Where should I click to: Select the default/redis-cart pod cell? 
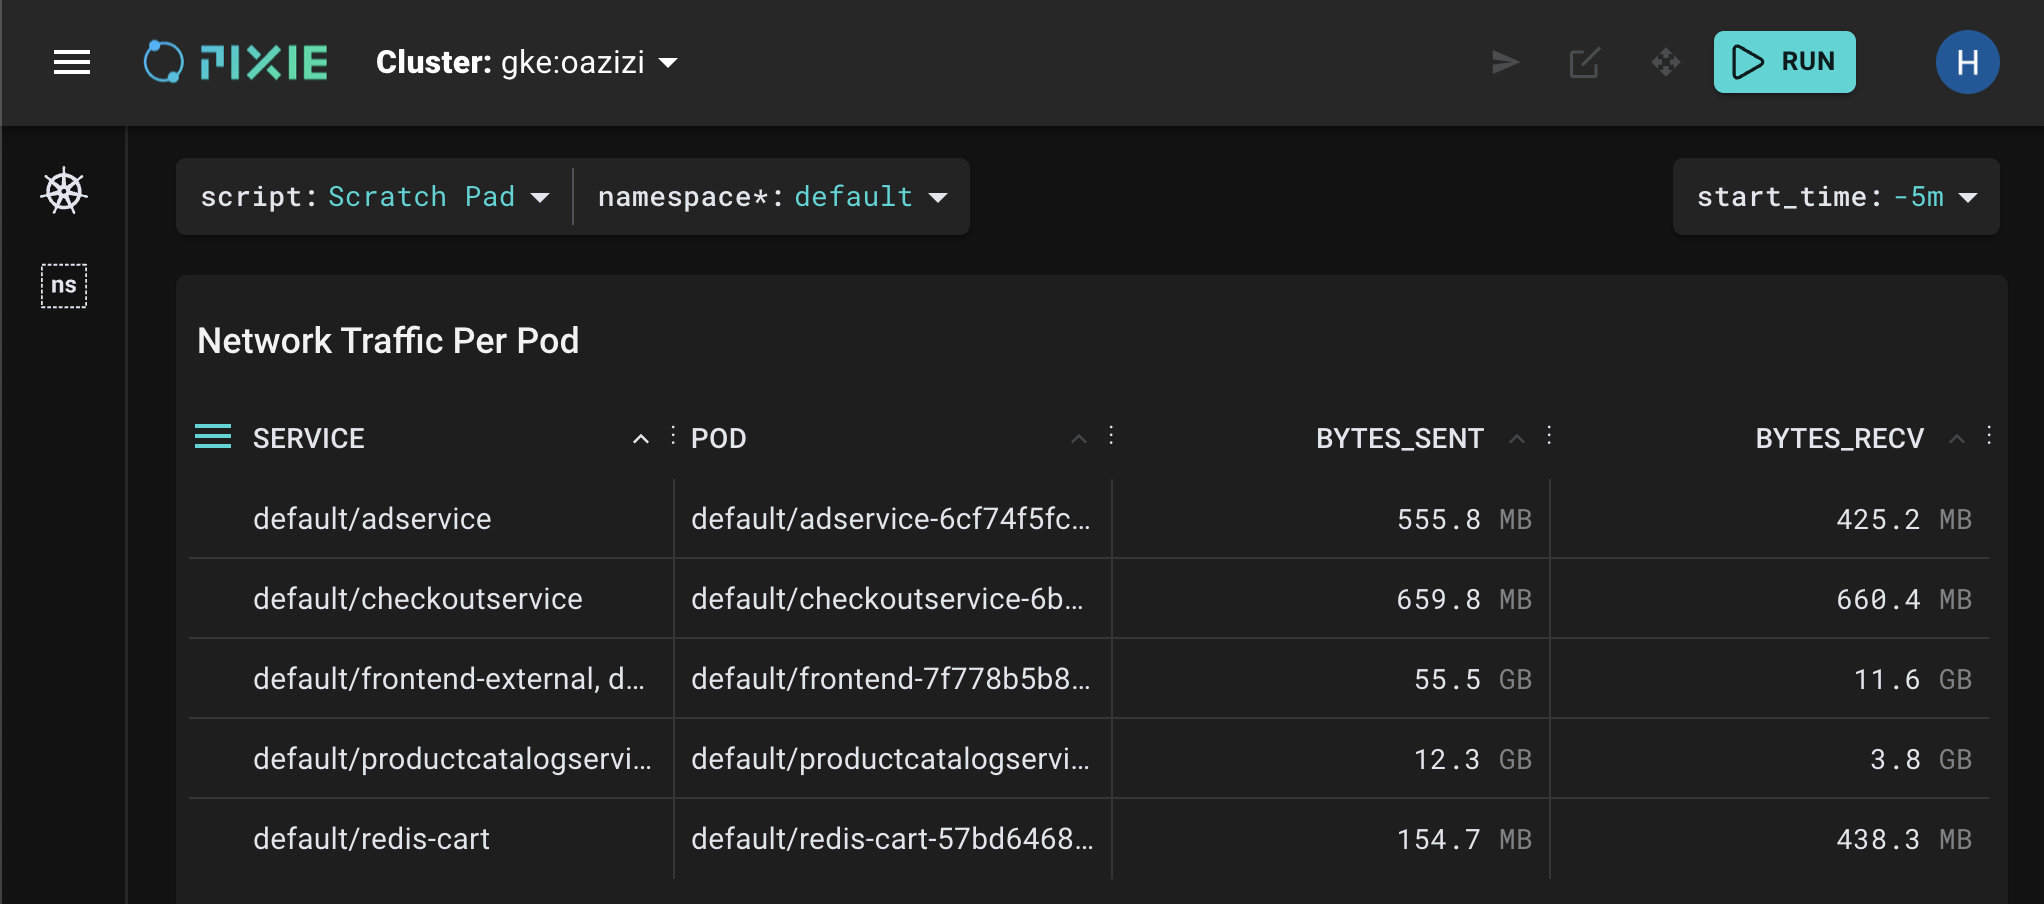[891, 839]
